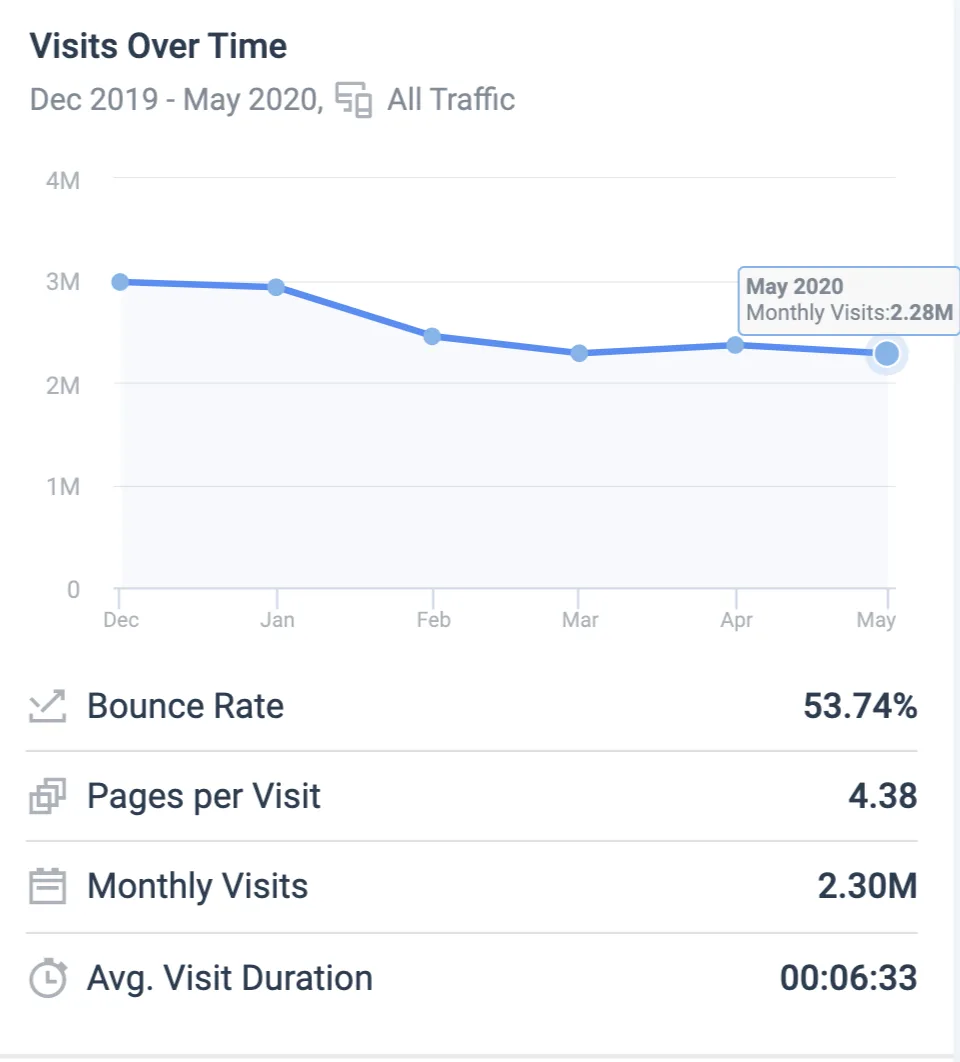Click the Monthly Visits 2.30M value
Image resolution: width=960 pixels, height=1062 pixels.
tap(866, 886)
